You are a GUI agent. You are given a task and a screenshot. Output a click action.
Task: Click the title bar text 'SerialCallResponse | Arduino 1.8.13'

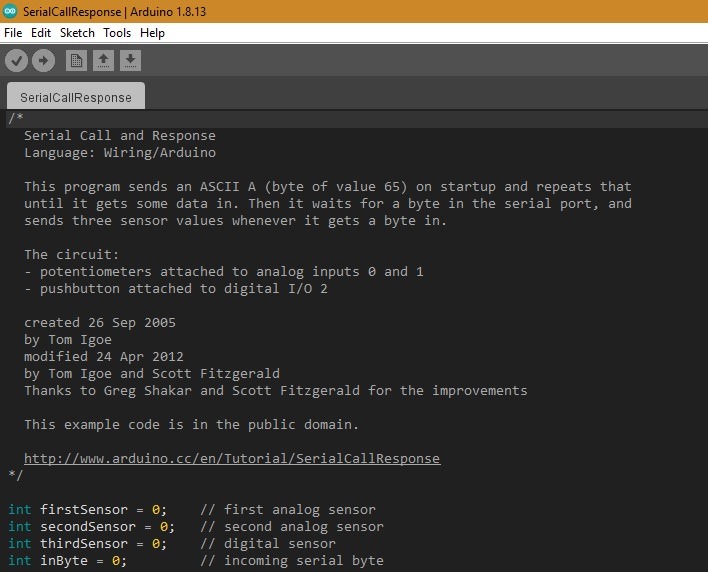coord(114,11)
